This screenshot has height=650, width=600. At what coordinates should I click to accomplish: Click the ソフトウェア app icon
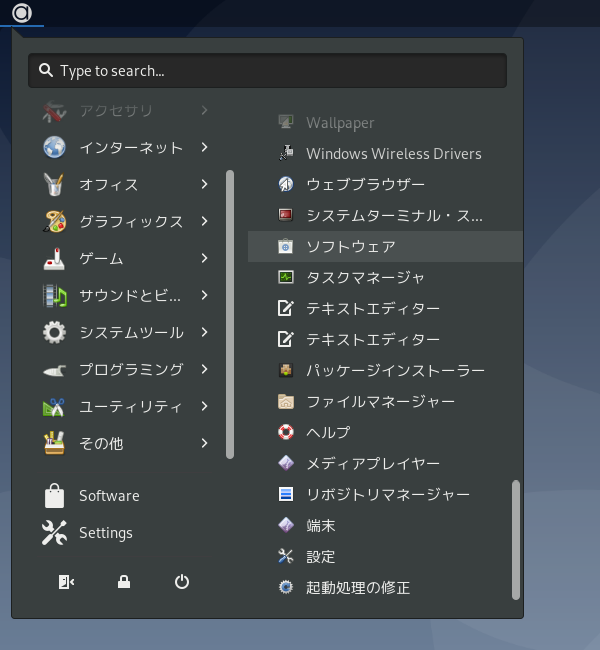click(286, 246)
